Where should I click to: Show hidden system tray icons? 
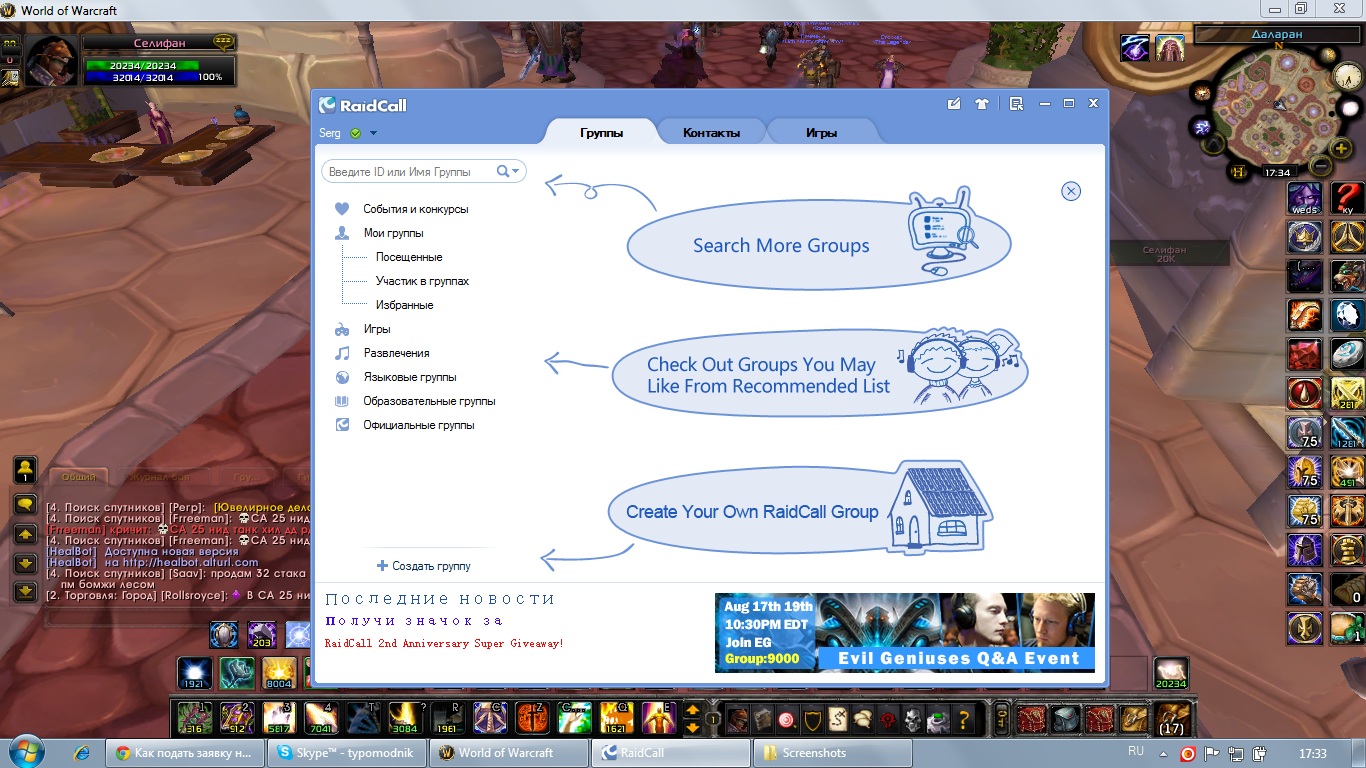[x=1164, y=753]
